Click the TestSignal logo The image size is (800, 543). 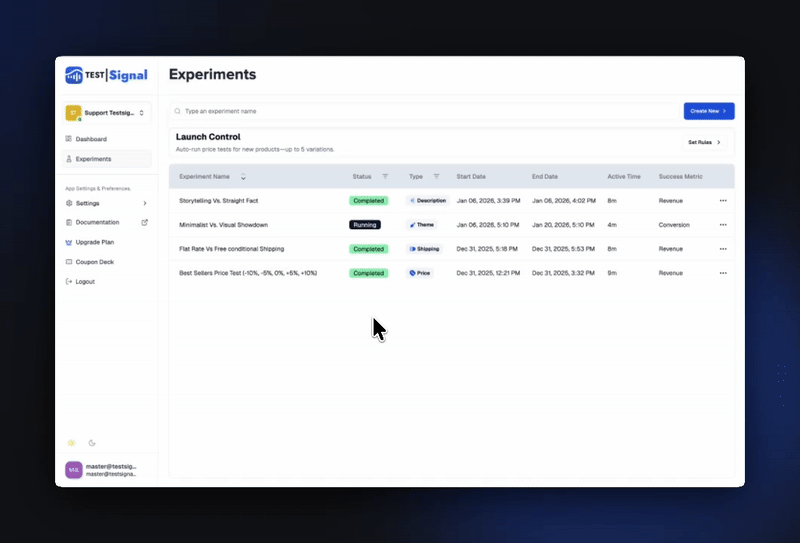click(x=106, y=75)
